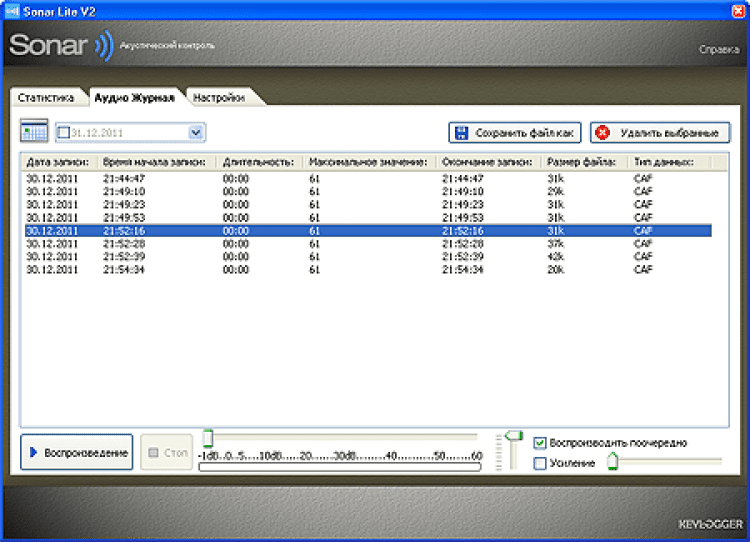750x542 pixels.
Task: Select the recording row starting 21:54:34
Action: pyautogui.click(x=368, y=269)
